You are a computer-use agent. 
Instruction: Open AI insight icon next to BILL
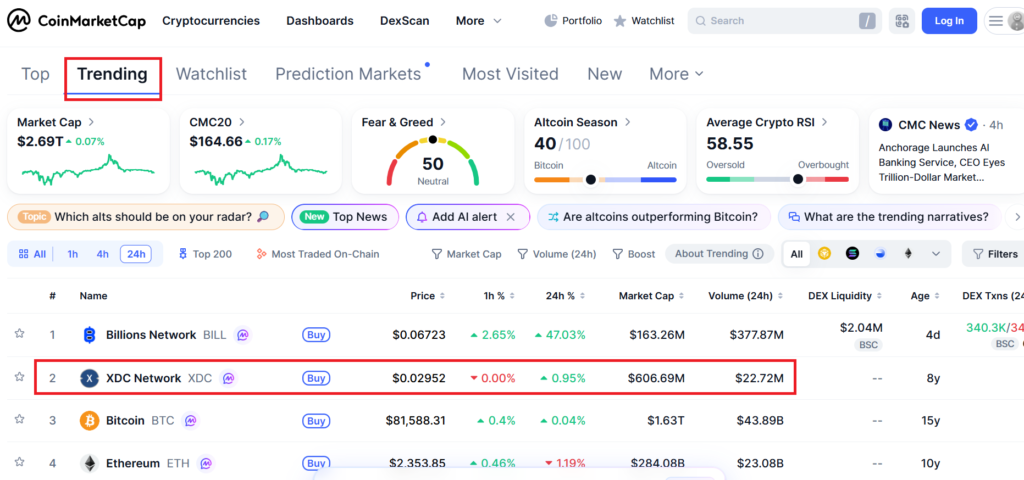point(242,335)
